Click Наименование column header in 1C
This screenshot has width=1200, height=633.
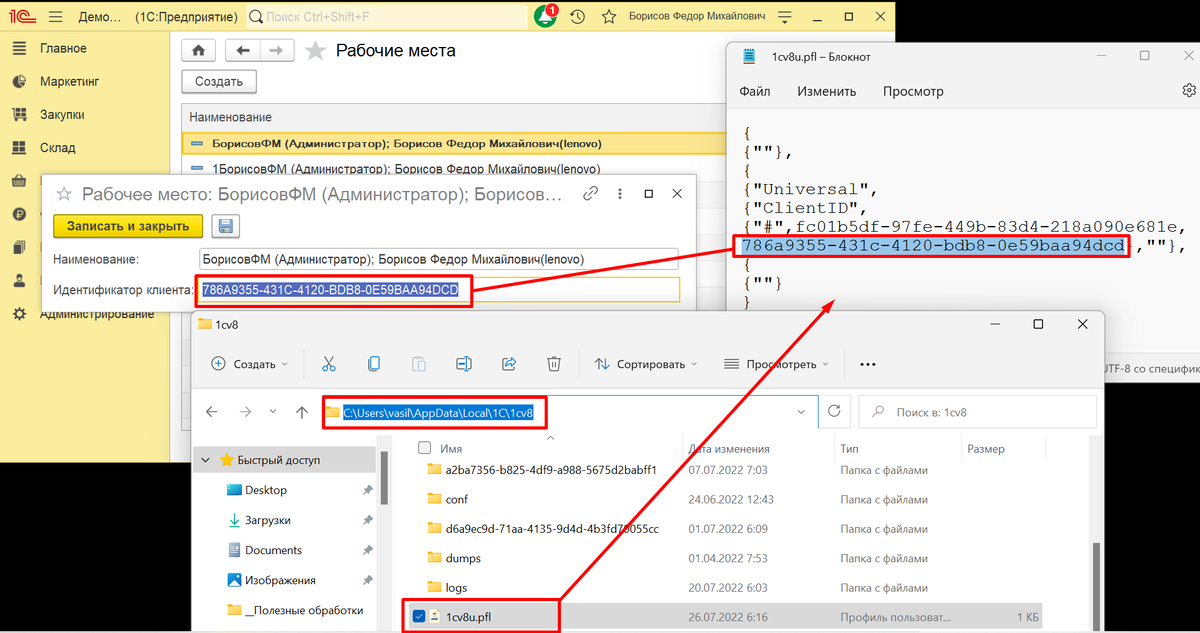click(x=230, y=117)
